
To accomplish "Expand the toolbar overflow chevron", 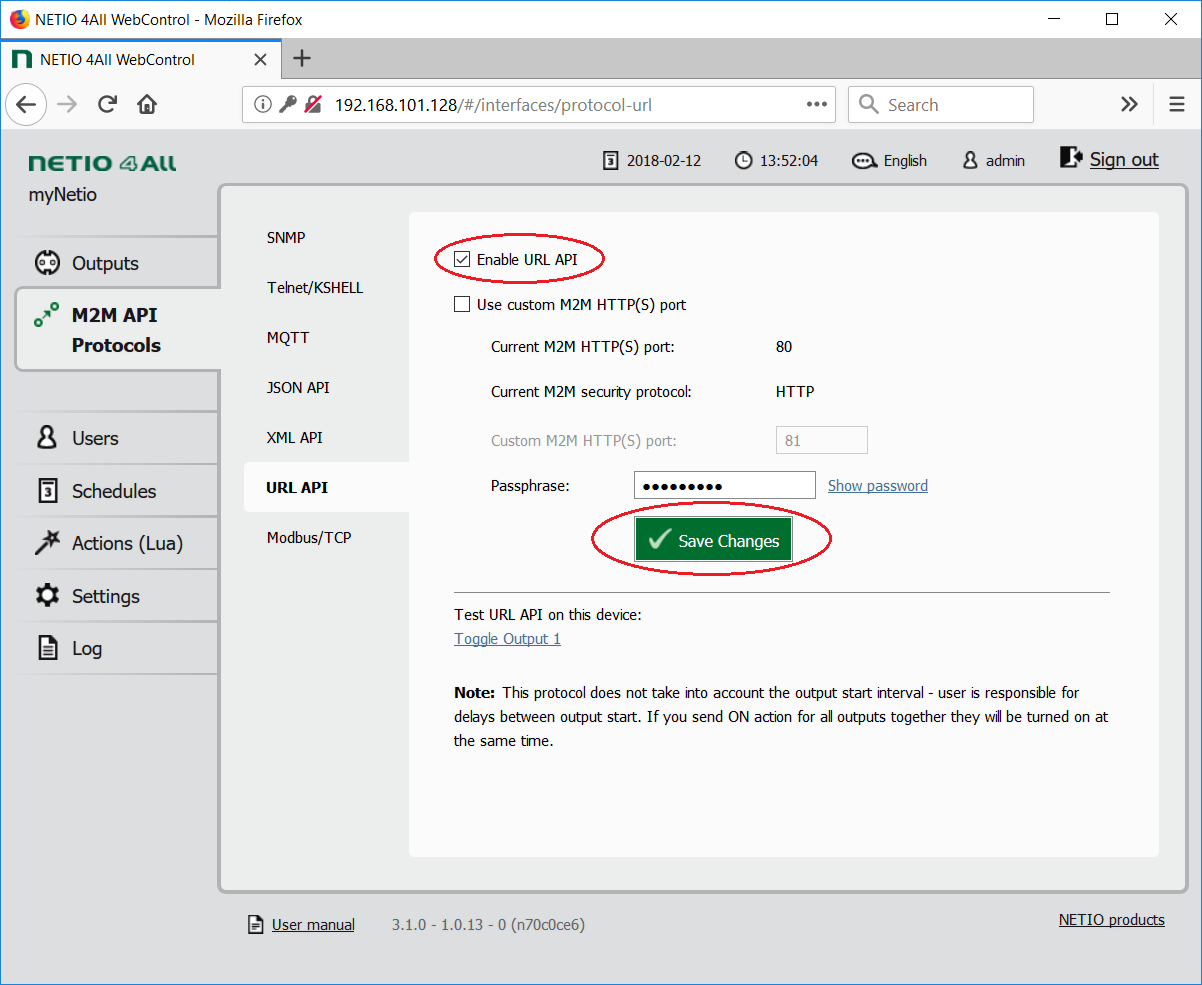I will [1129, 105].
